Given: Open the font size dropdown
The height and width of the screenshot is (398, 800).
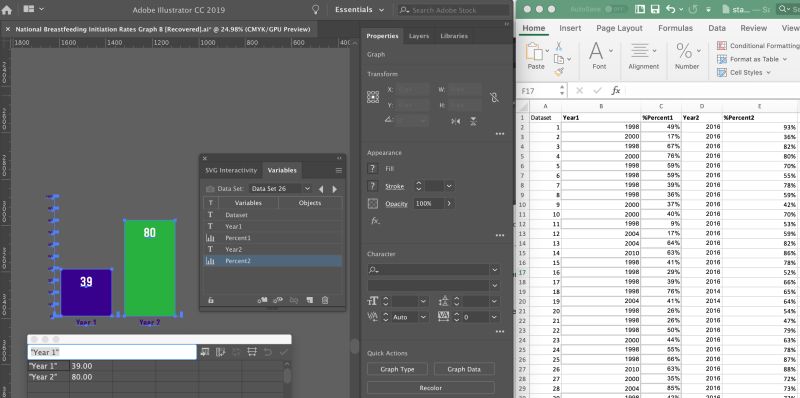Looking at the screenshot, I should (x=423, y=302).
